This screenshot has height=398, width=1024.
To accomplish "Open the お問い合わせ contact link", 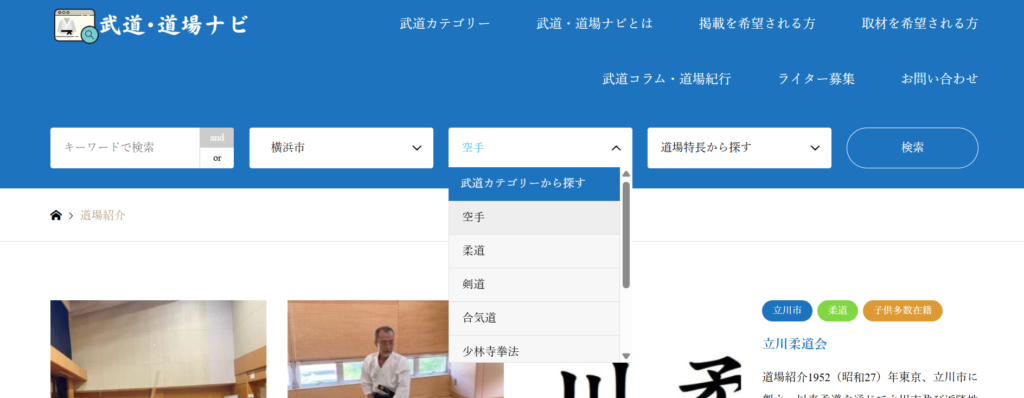I will 940,79.
